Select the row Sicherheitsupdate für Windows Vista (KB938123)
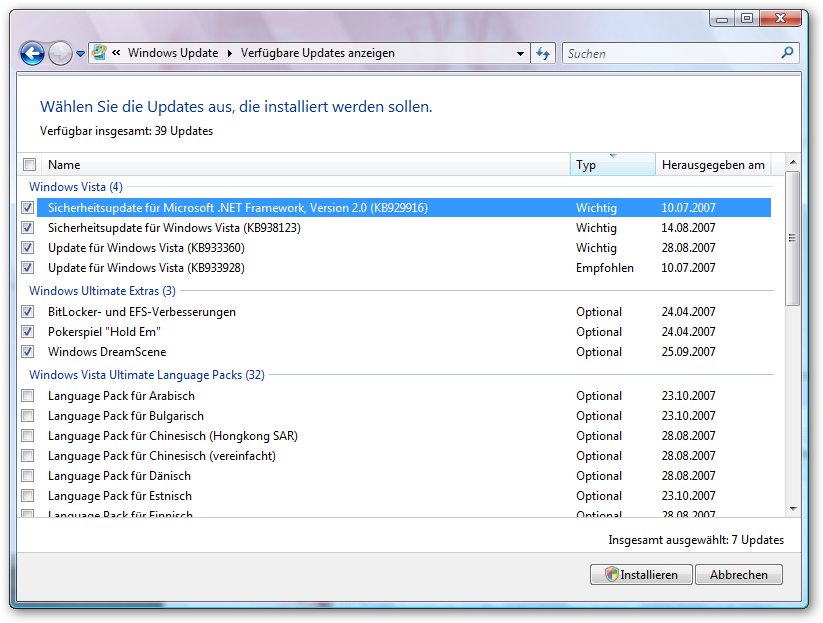This screenshot has width=823, height=623. tap(404, 228)
